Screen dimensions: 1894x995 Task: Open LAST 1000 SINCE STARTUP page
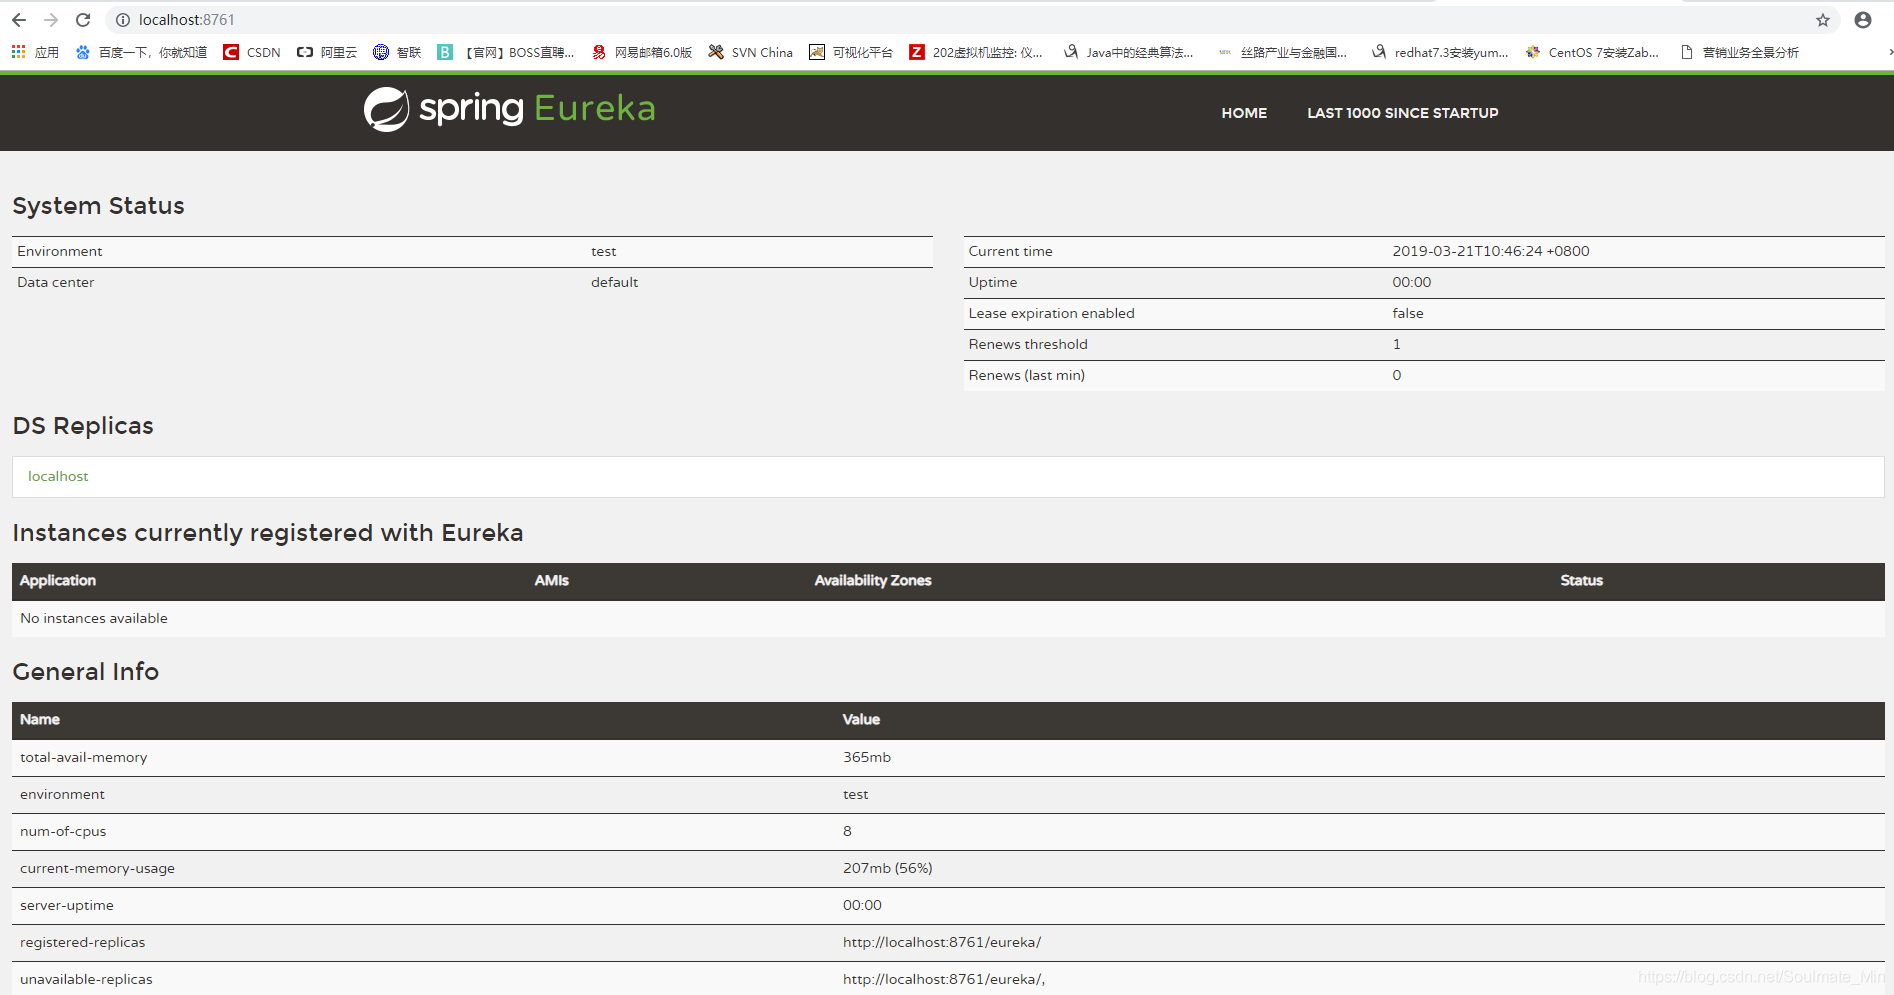click(1402, 113)
